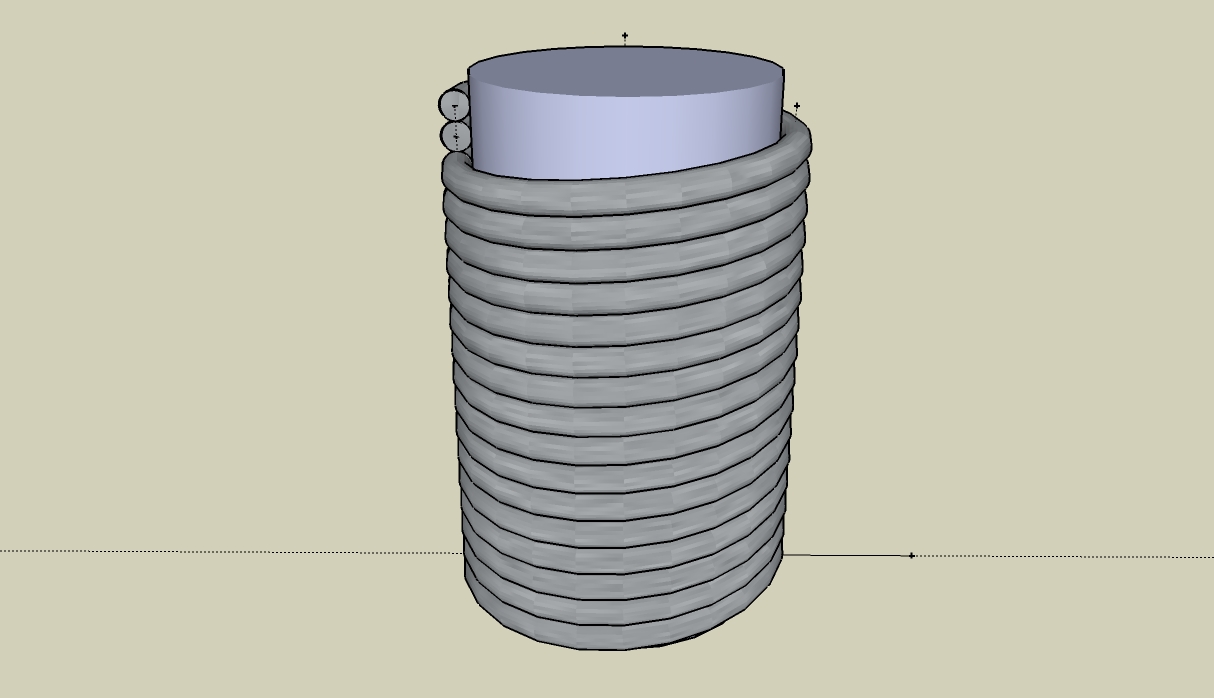Image resolution: width=1214 pixels, height=698 pixels.
Task: Select the guide point at the coil's upper right
Action: 797,106
